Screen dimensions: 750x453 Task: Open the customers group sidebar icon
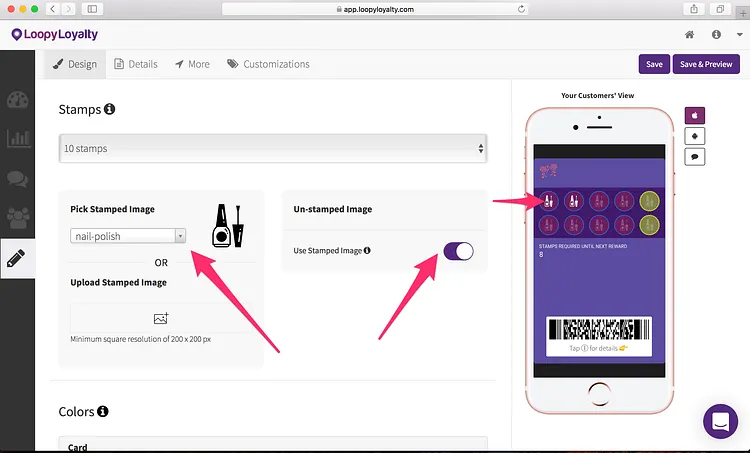click(18, 218)
